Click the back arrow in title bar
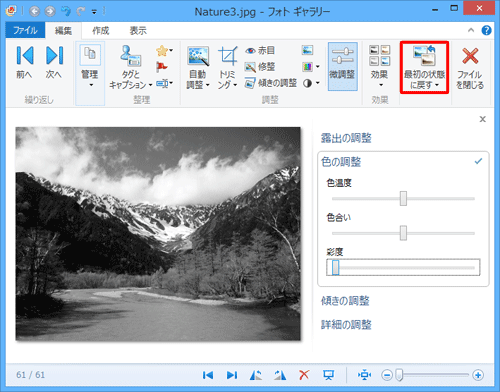The width and height of the screenshot is (500, 392). coord(34,12)
